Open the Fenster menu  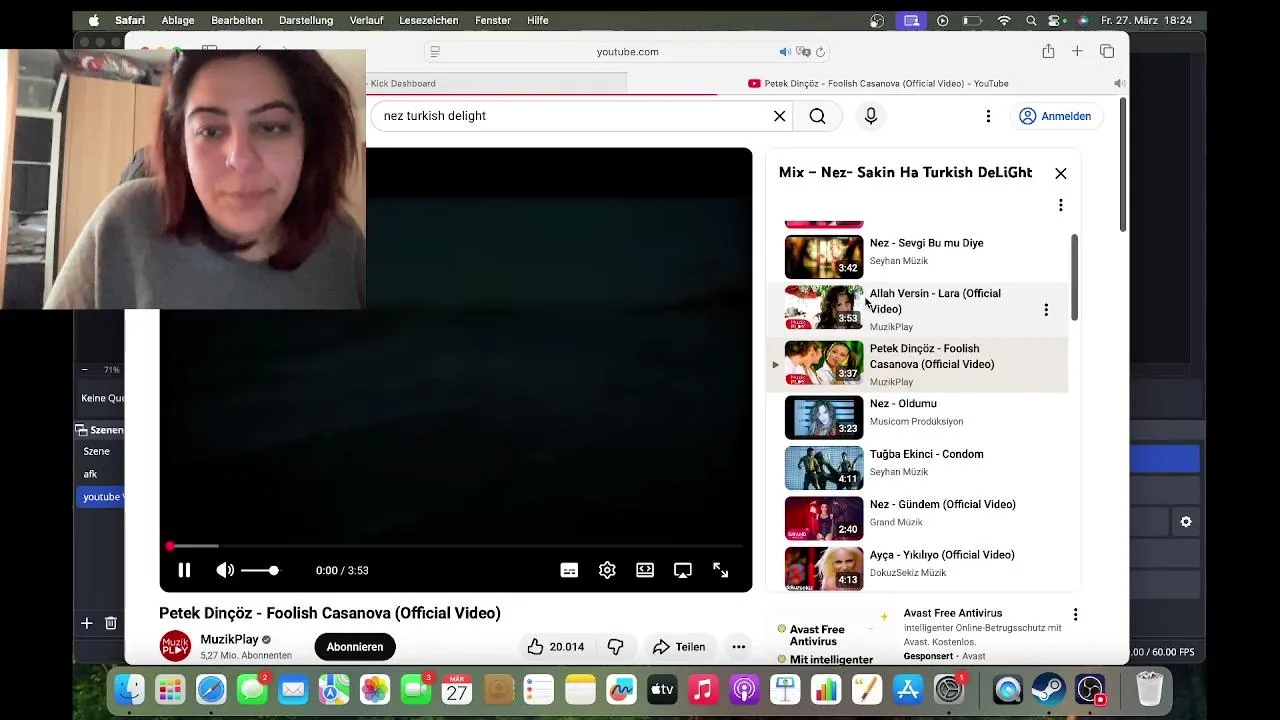pos(493,20)
